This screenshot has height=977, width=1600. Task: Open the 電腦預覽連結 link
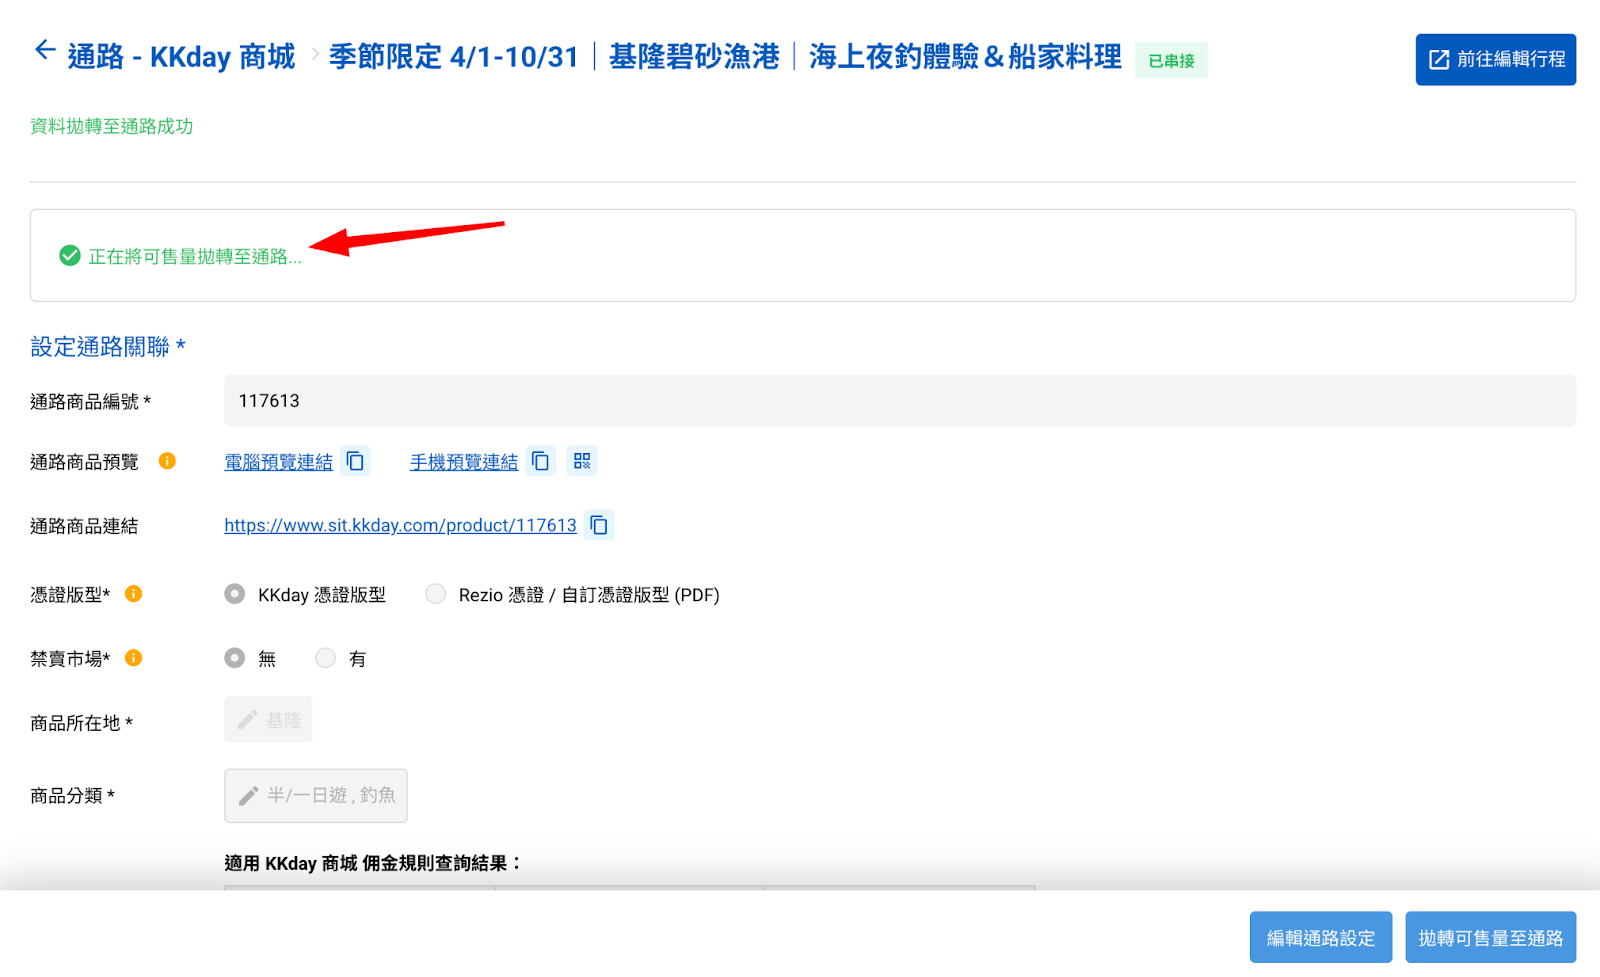pos(278,462)
